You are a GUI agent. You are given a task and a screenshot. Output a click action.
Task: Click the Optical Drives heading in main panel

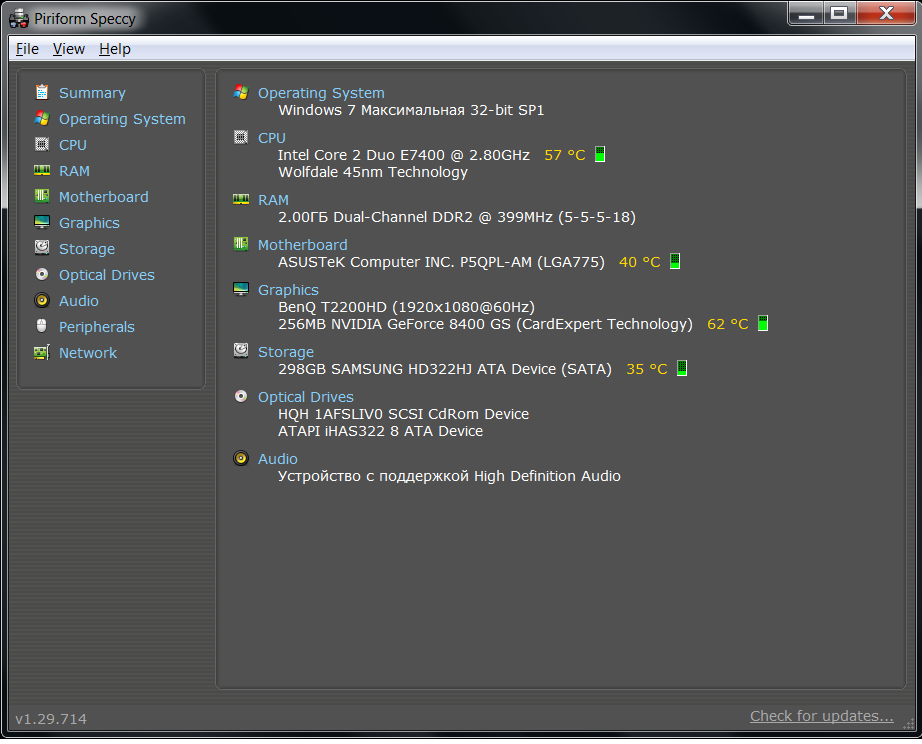pyautogui.click(x=306, y=397)
